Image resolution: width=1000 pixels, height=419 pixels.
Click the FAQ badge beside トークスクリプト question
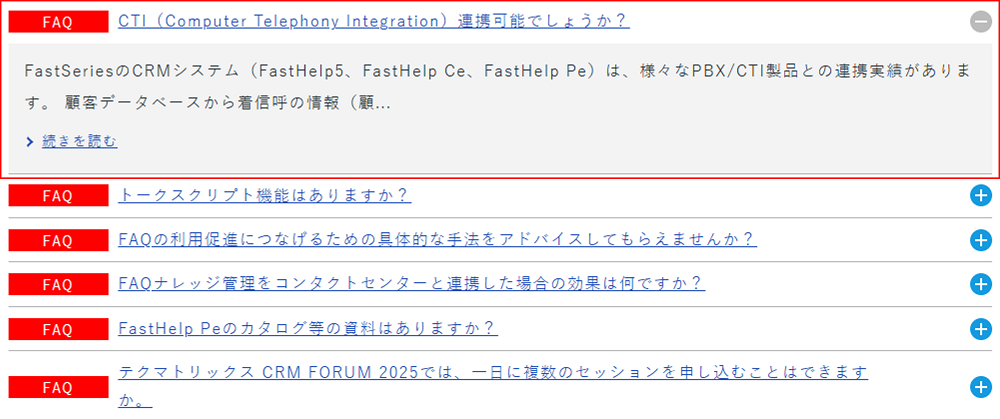click(57, 196)
